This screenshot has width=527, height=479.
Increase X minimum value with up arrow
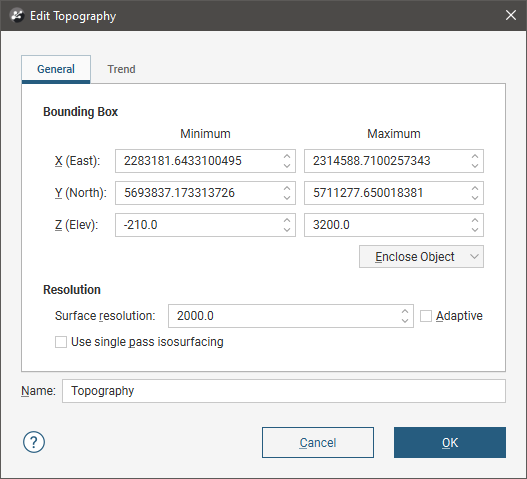point(287,156)
